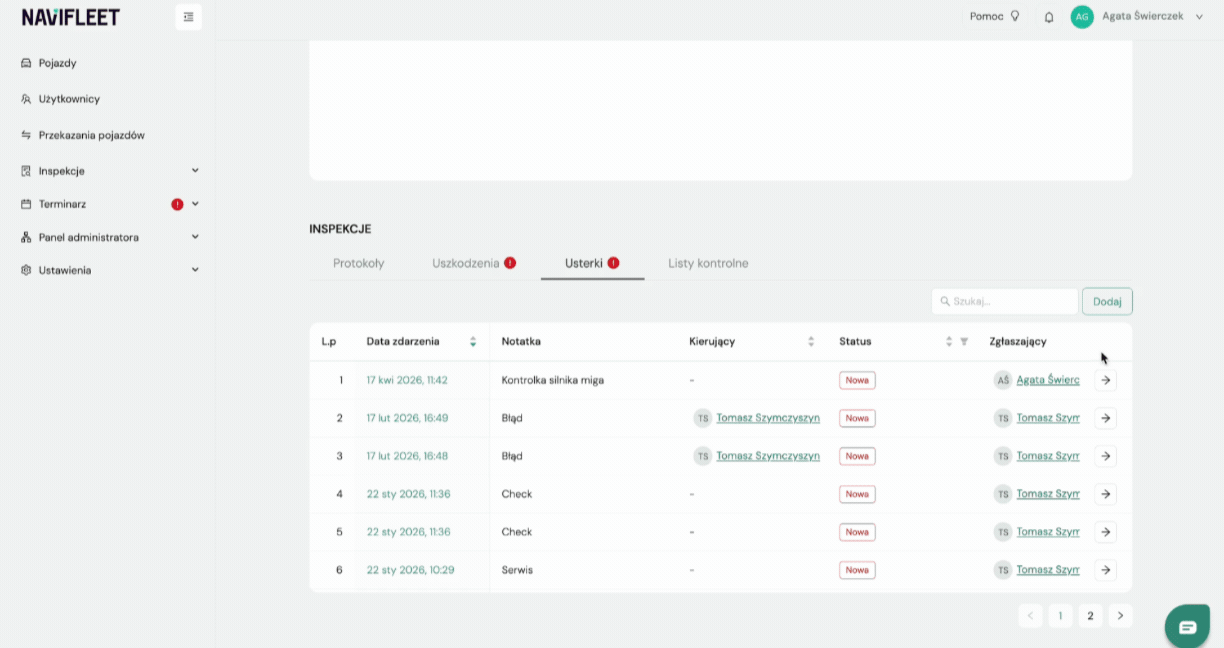Image resolution: width=1224 pixels, height=648 pixels.
Task: Click Nowa status badge in row 1
Action: coord(857,380)
